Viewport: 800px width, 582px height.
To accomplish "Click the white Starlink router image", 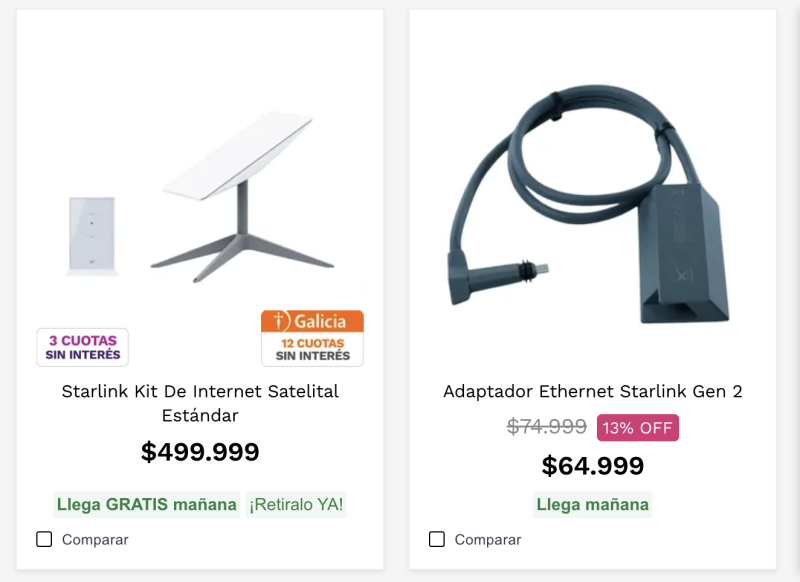I will 90,235.
